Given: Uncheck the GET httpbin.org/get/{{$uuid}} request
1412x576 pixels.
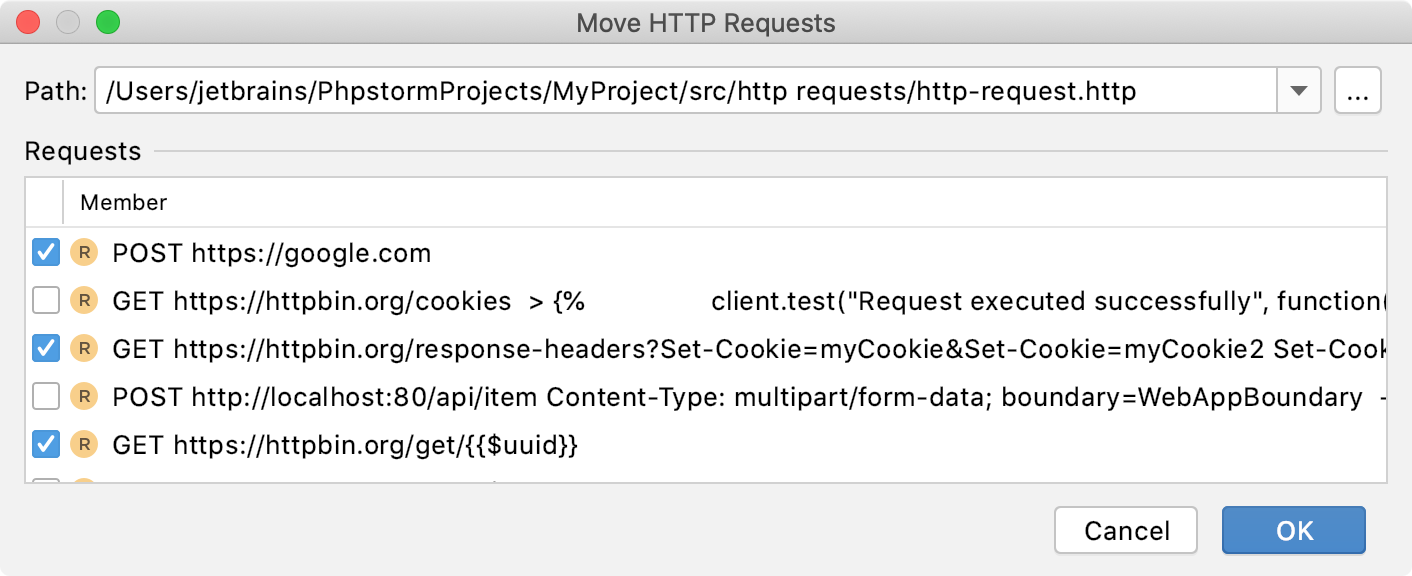Looking at the screenshot, I should tap(46, 444).
